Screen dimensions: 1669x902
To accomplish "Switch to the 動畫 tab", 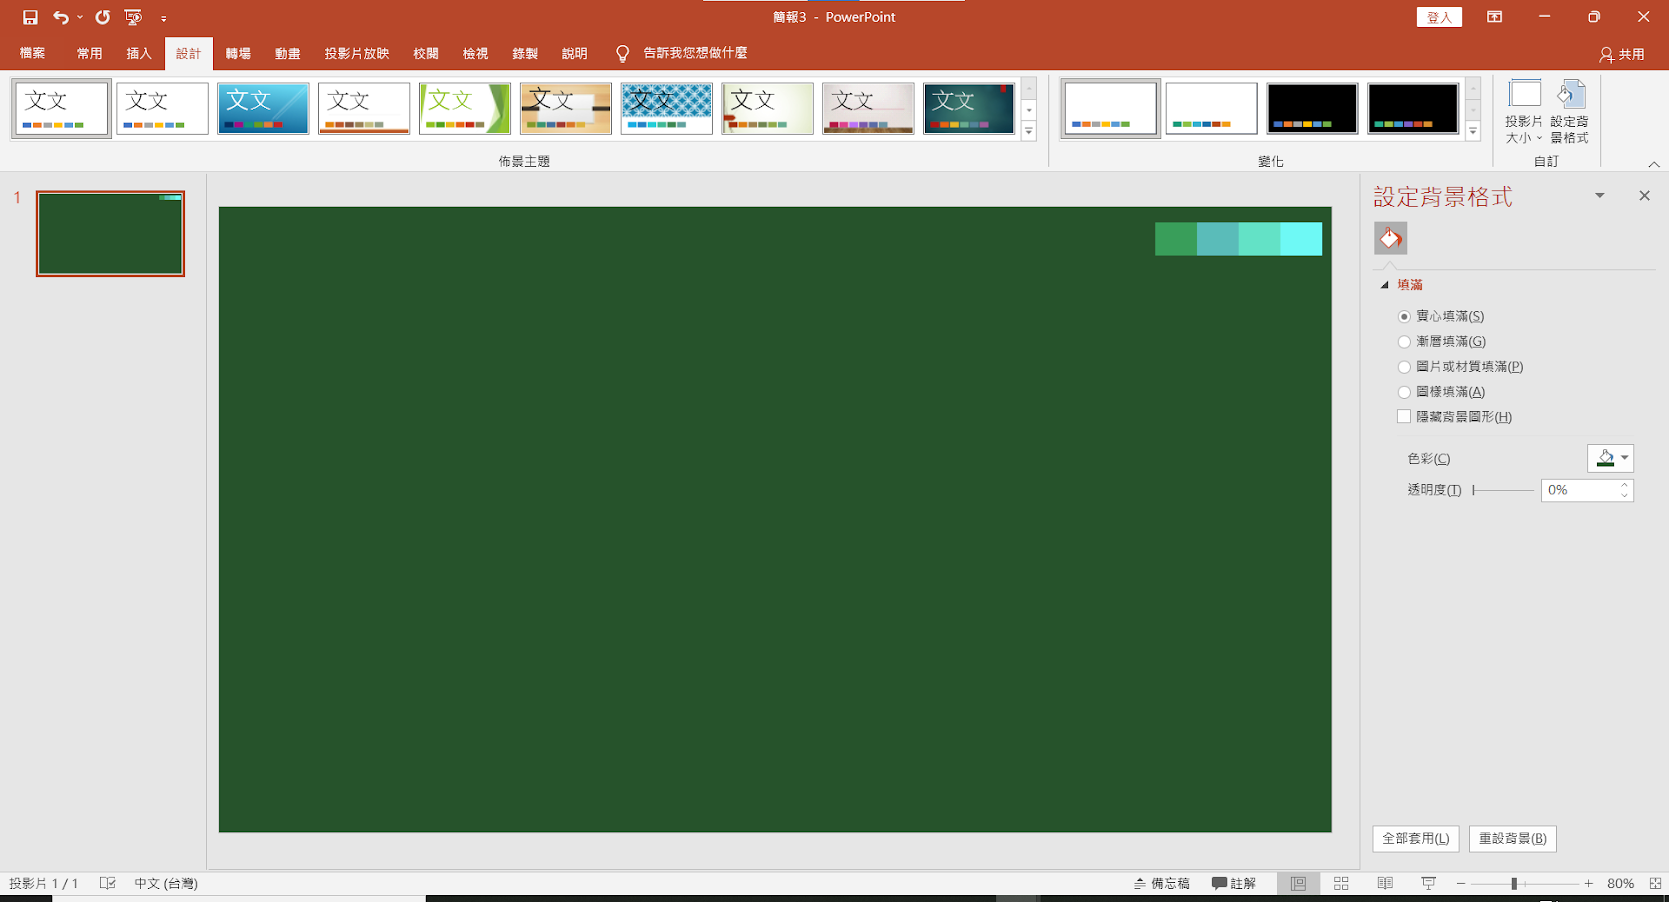I will [x=288, y=53].
